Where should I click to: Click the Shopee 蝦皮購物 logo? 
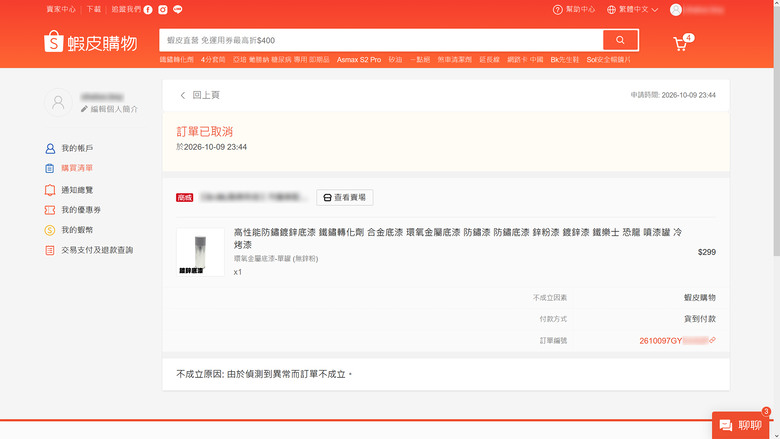(91, 42)
